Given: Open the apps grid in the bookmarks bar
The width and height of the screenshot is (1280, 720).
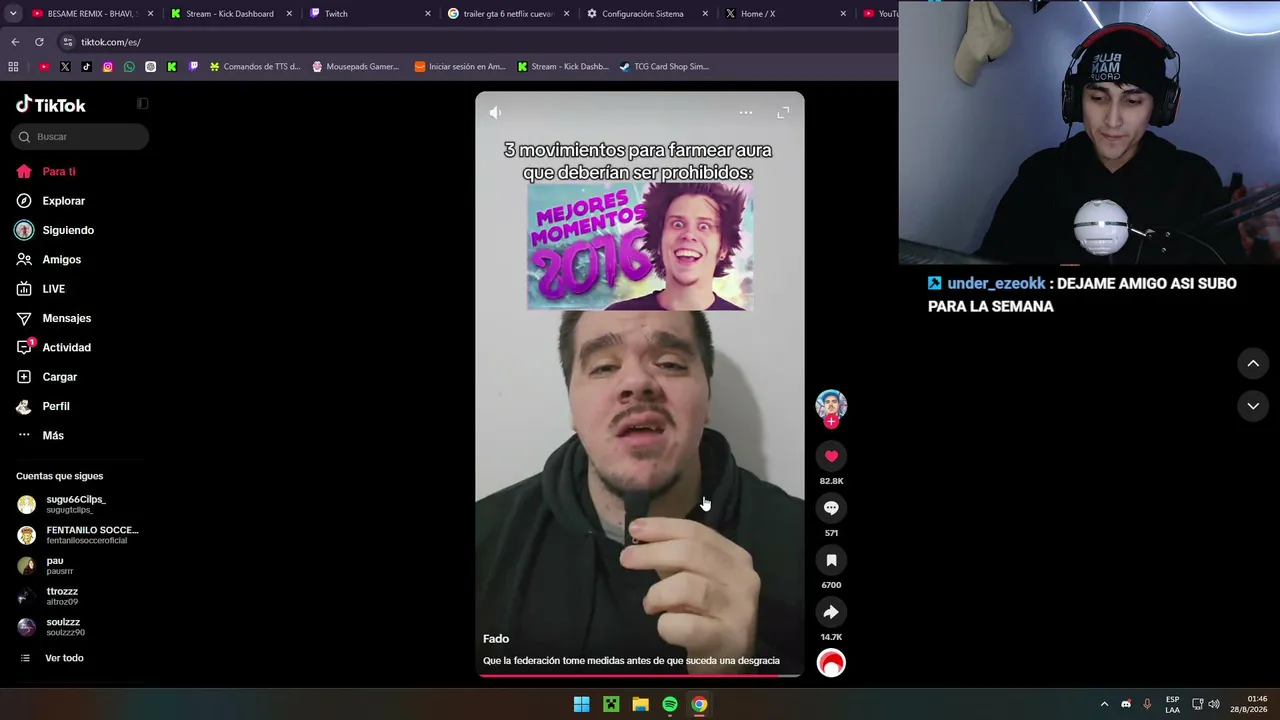Looking at the screenshot, I should (x=13, y=67).
